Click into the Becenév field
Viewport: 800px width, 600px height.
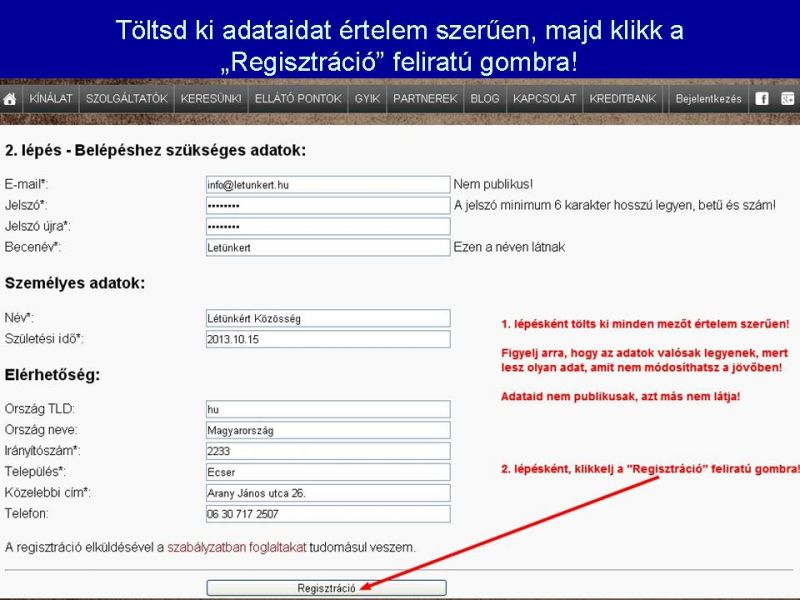328,247
